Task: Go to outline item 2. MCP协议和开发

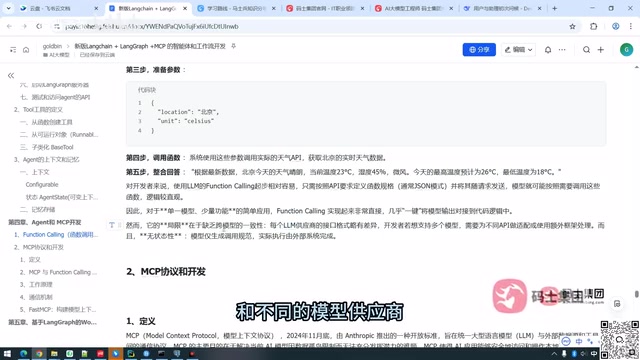Action: [39, 247]
